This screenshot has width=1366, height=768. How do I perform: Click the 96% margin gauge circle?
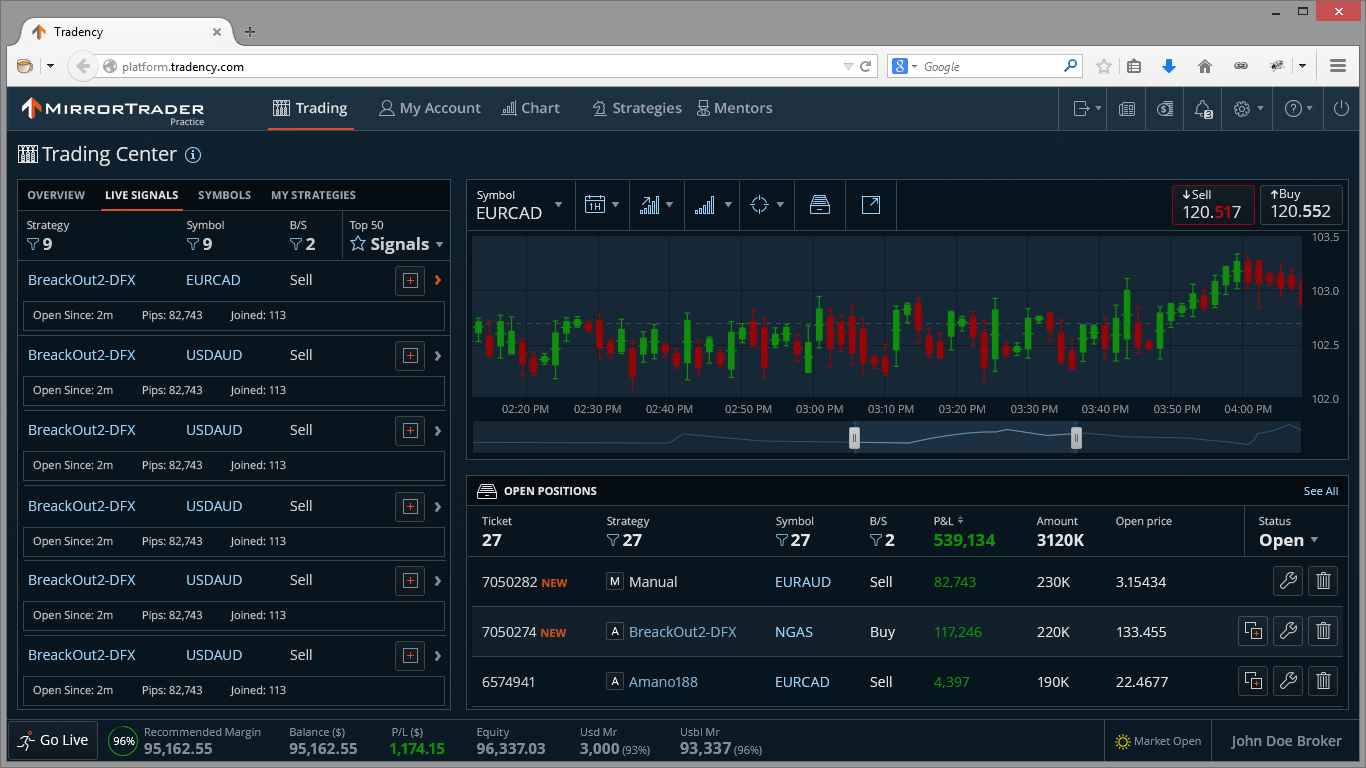pos(123,742)
